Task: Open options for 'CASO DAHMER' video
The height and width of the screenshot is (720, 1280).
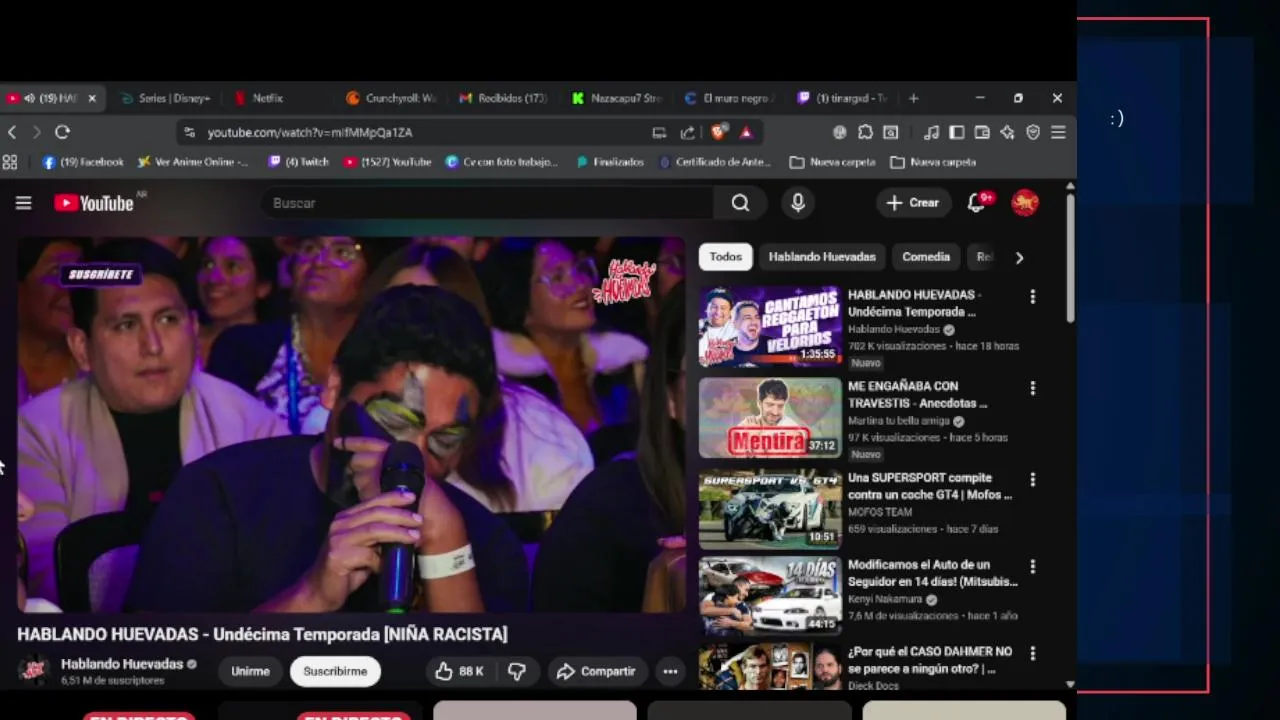Action: click(x=1033, y=654)
